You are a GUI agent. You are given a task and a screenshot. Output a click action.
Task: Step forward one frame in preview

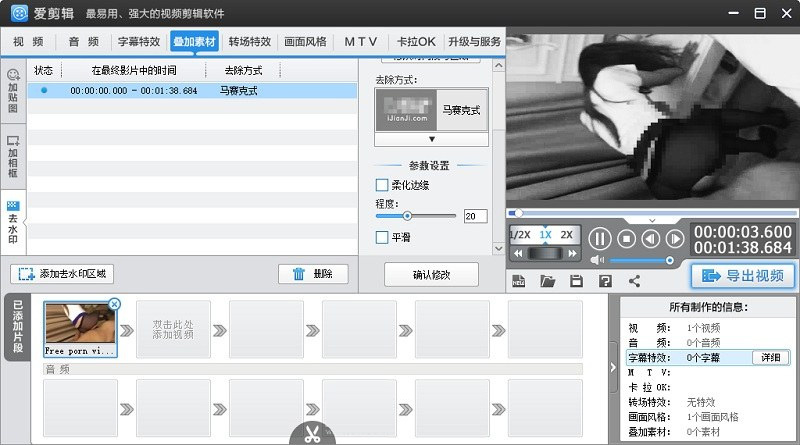click(x=675, y=239)
